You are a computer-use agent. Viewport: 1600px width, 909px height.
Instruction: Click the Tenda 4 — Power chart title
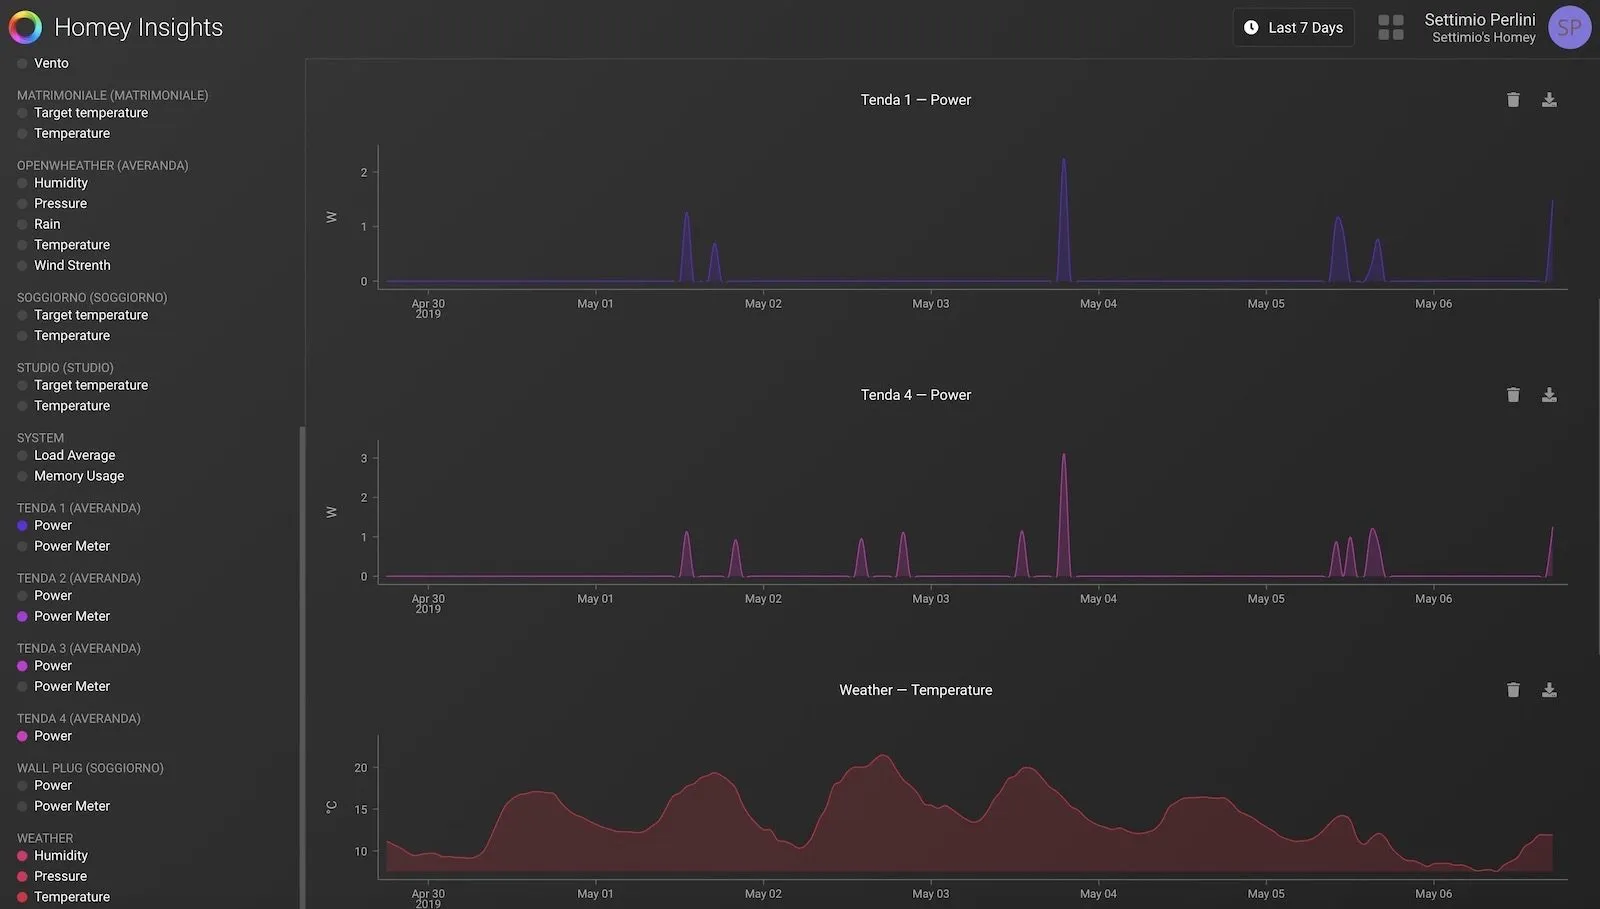pos(916,395)
